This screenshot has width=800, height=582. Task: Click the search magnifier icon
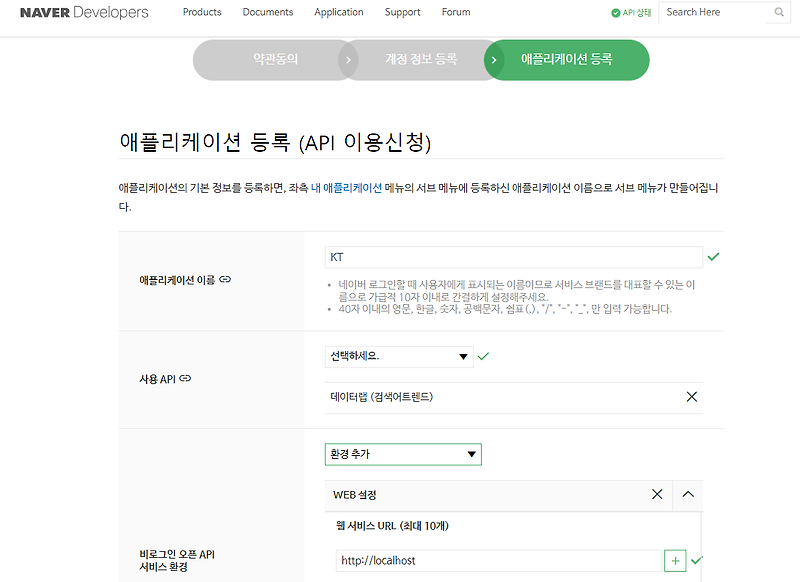(779, 12)
